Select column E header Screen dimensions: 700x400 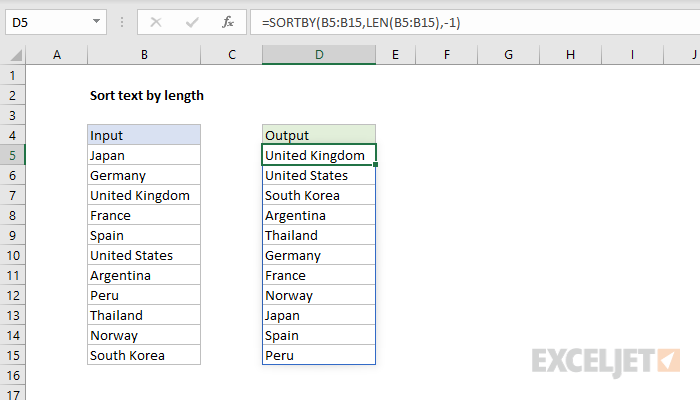[395, 55]
